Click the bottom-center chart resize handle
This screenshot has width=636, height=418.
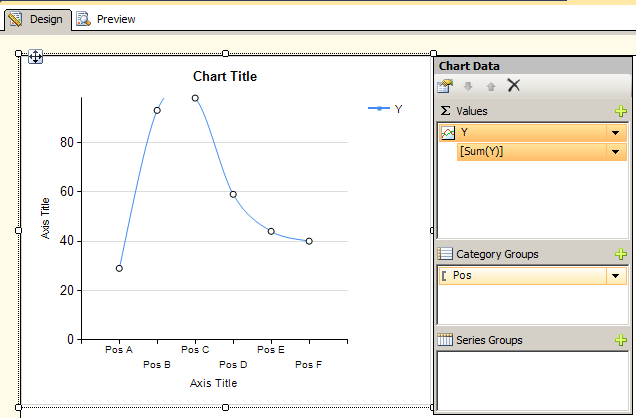pyautogui.click(x=226, y=407)
